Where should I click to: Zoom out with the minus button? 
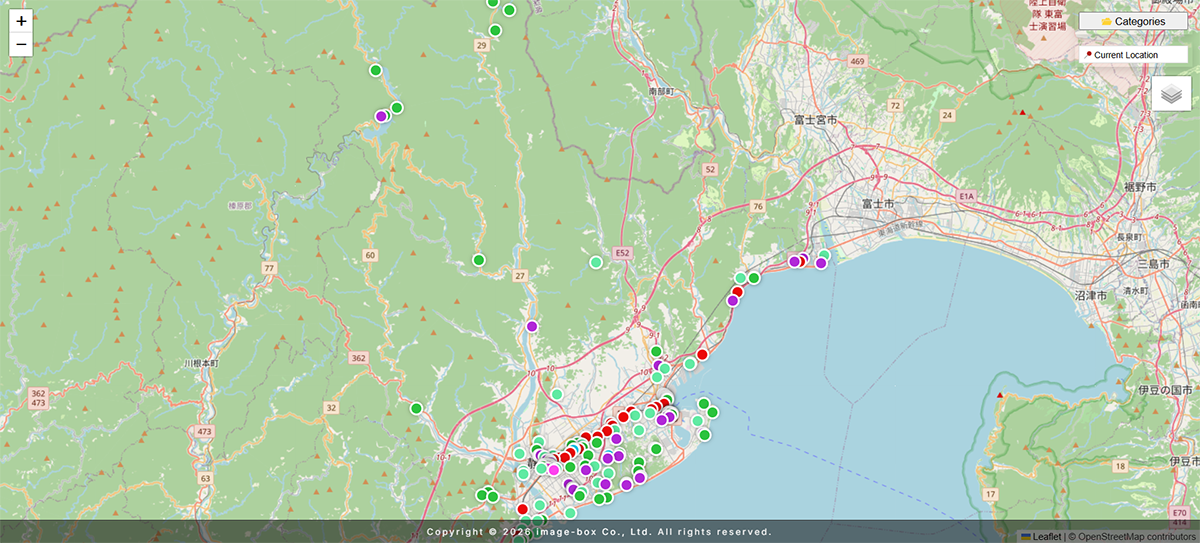pos(21,45)
